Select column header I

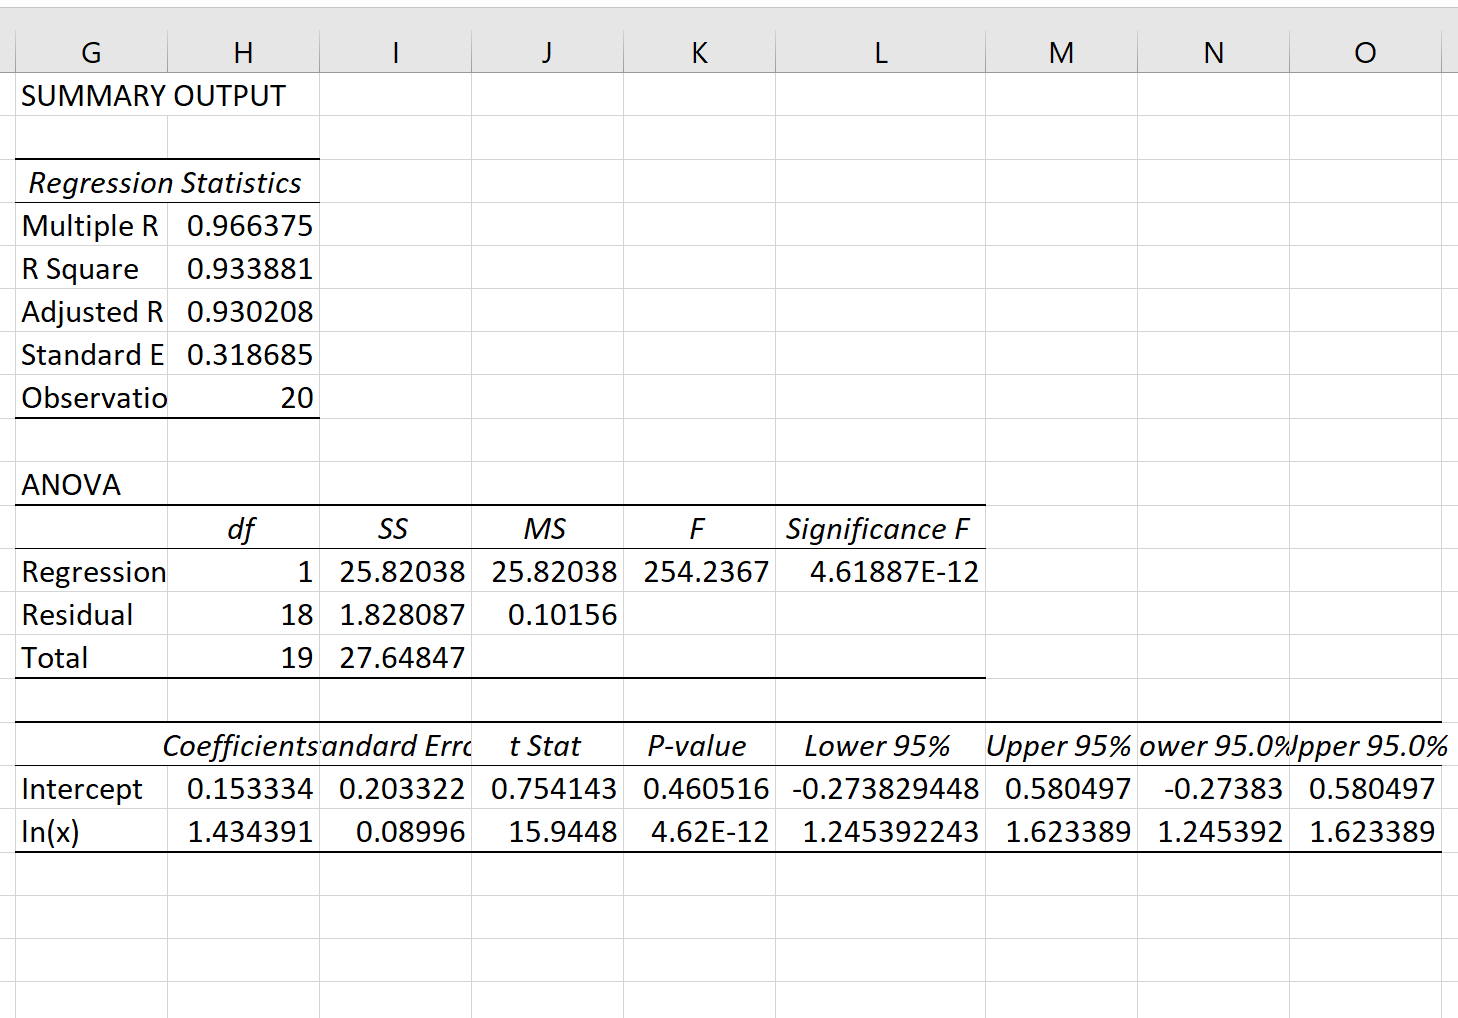click(394, 52)
